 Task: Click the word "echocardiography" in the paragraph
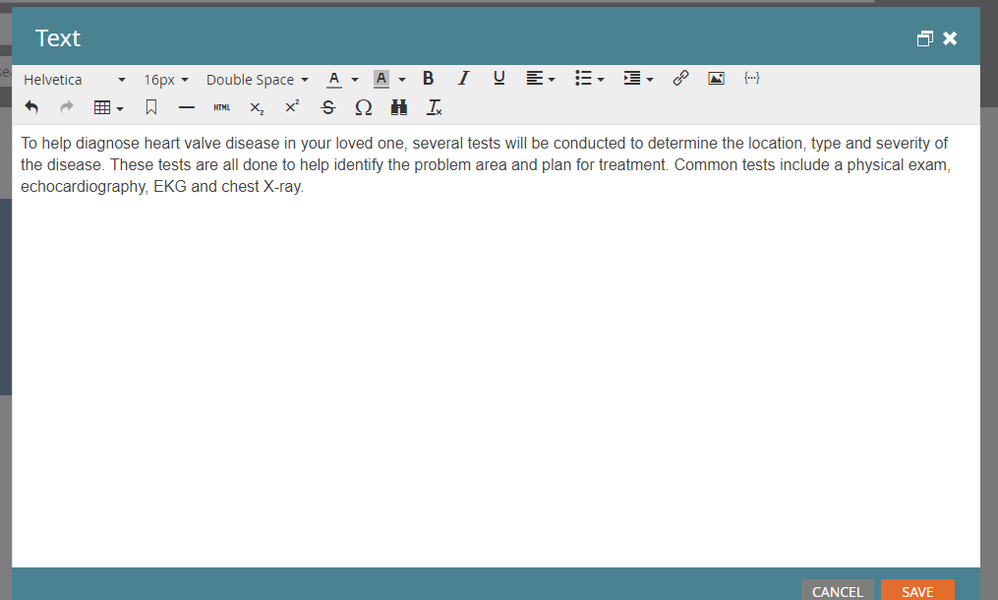coord(83,187)
